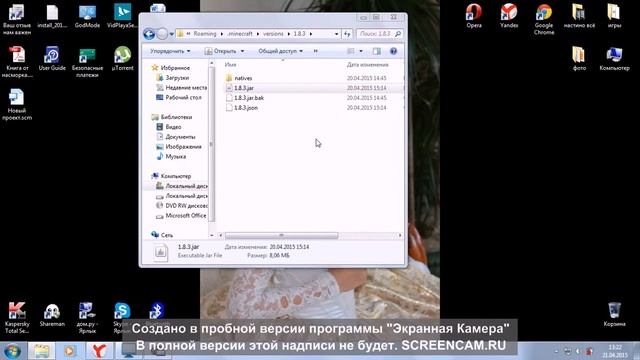
Task: Open recent locations dropdown beside navigation arrows
Action: [x=172, y=34]
